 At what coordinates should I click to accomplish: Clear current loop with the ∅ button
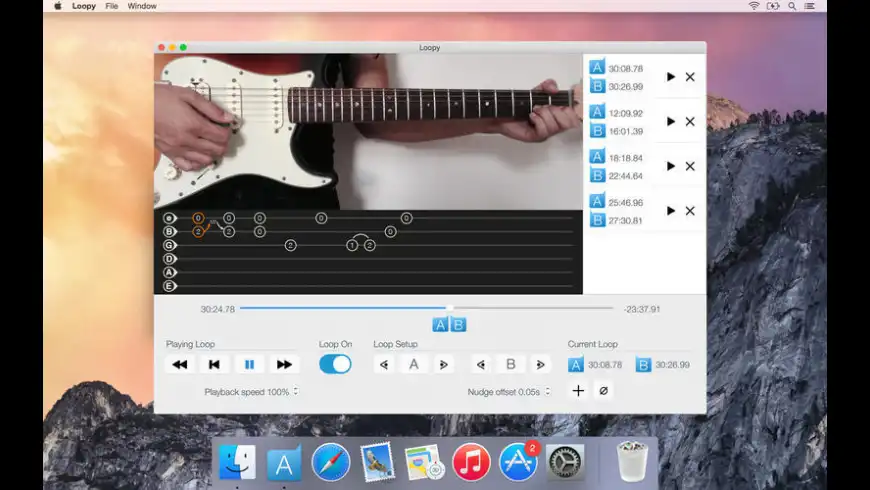pos(603,391)
